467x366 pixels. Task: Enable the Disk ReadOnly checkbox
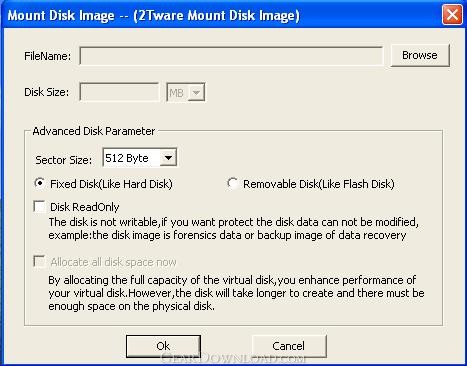(x=40, y=207)
